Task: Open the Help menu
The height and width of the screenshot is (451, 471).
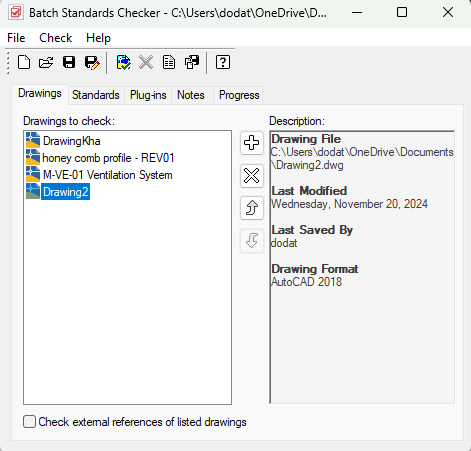Action: [98, 38]
